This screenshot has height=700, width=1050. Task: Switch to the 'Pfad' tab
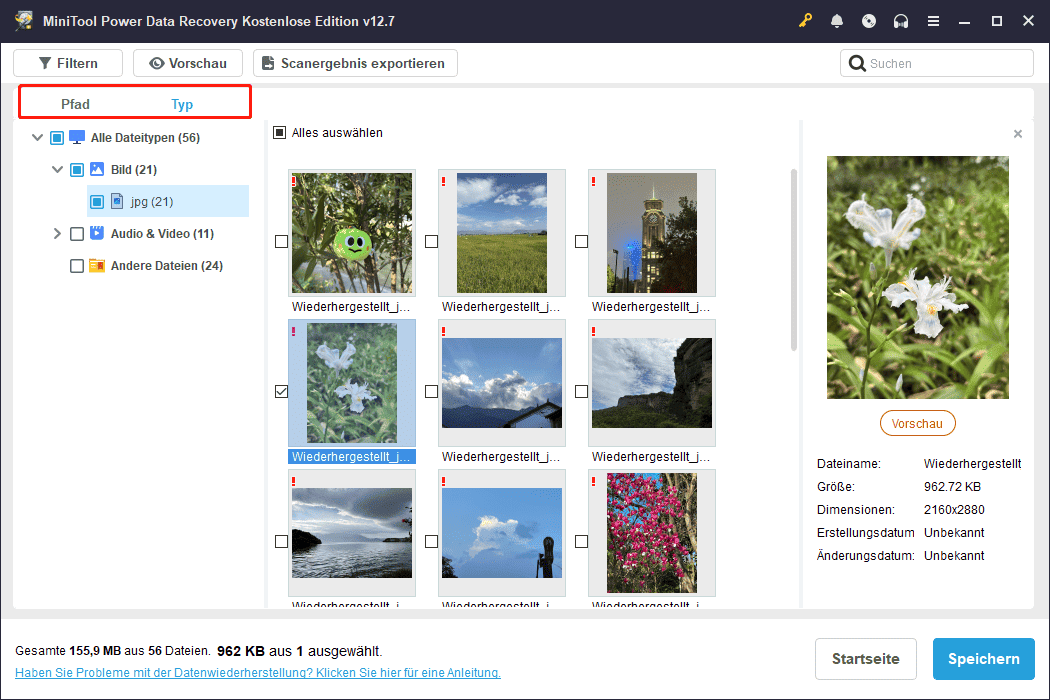click(x=75, y=104)
